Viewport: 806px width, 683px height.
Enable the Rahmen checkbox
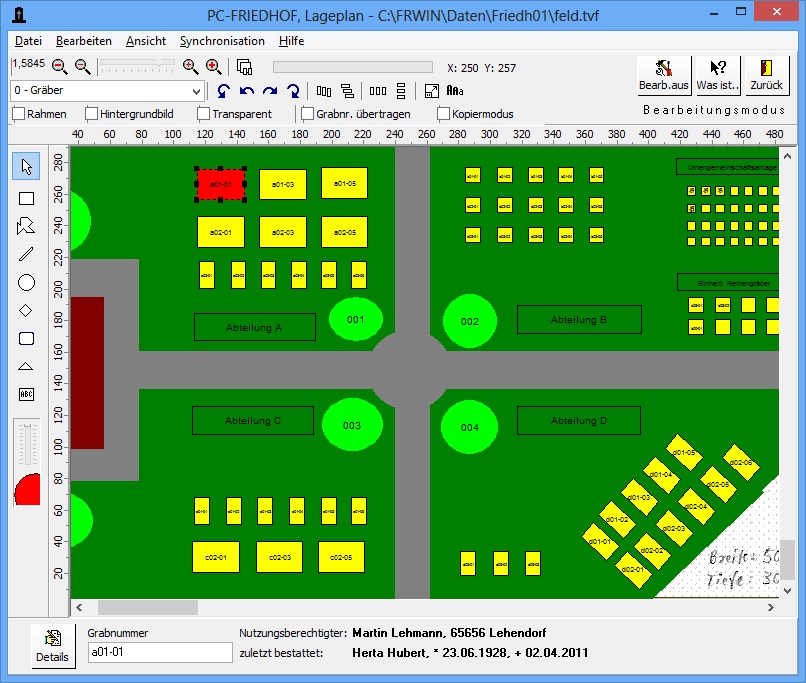tap(19, 114)
